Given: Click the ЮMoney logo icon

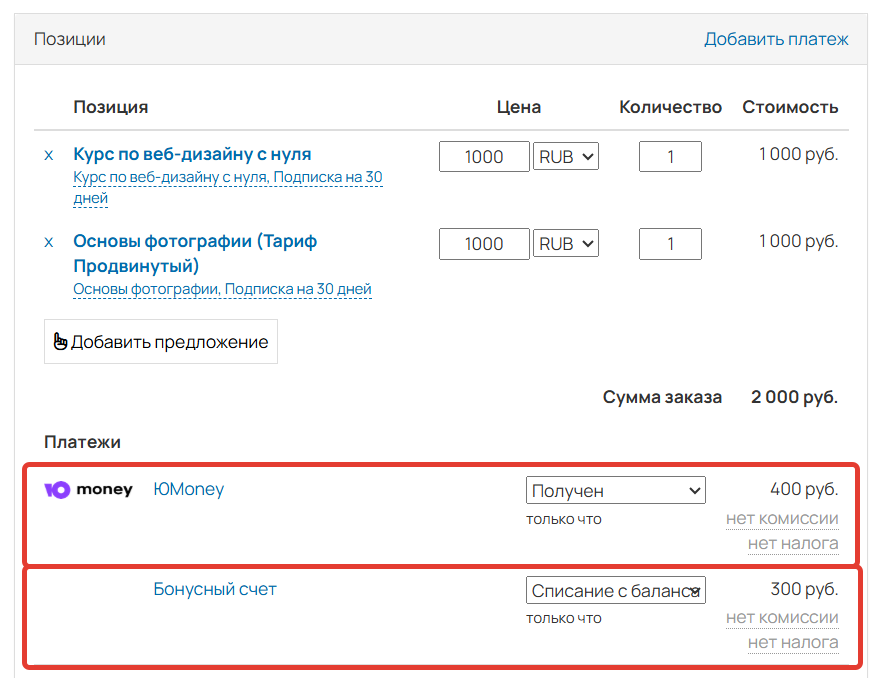Looking at the screenshot, I should pyautogui.click(x=88, y=490).
